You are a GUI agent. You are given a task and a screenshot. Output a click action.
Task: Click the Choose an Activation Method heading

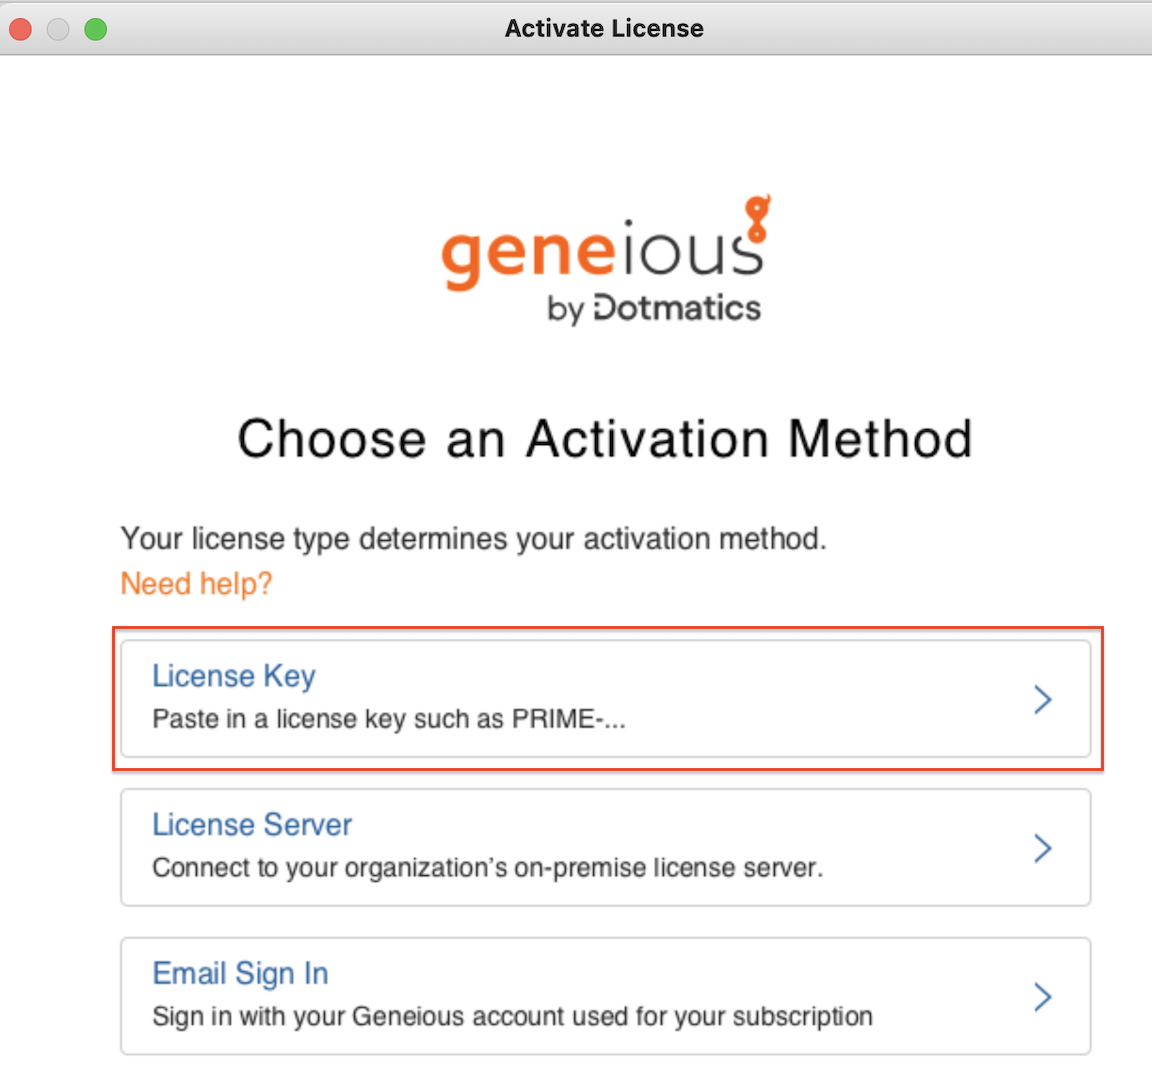(x=604, y=438)
